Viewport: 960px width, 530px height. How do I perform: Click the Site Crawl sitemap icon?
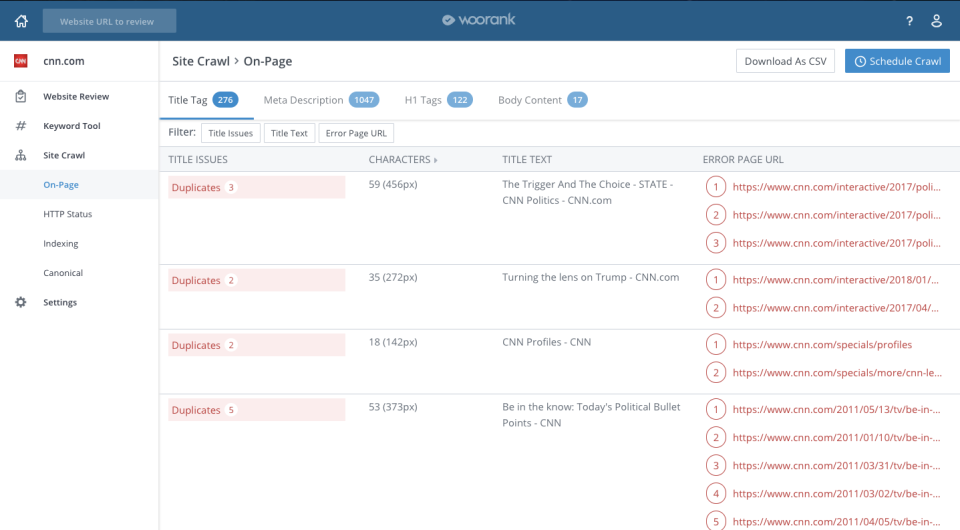pos(21,155)
